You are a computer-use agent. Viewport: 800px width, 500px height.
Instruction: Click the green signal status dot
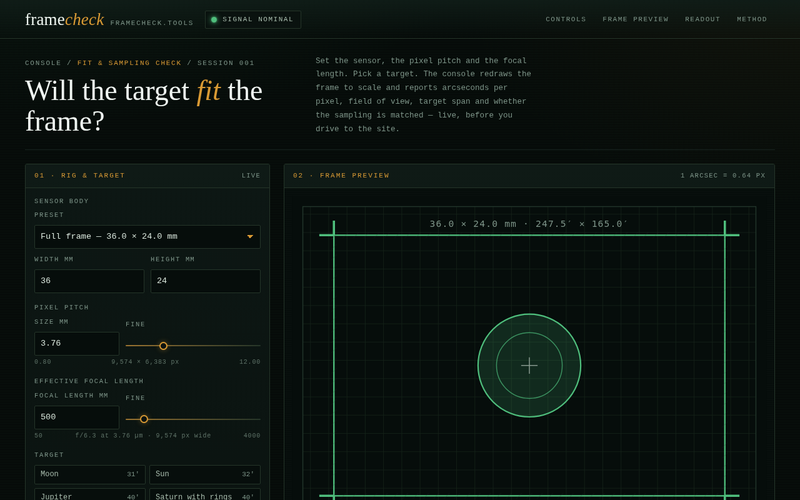[214, 20]
